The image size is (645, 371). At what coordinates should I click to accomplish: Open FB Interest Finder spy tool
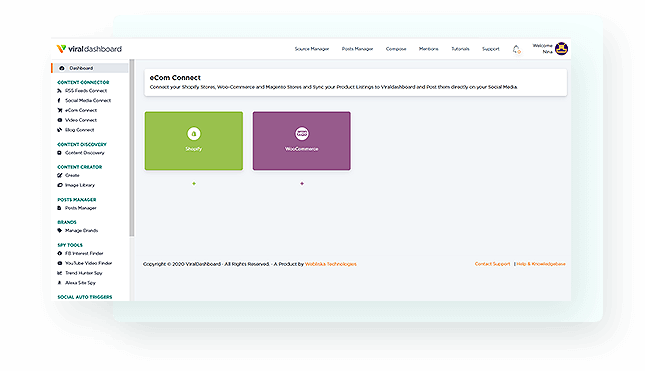coord(80,253)
